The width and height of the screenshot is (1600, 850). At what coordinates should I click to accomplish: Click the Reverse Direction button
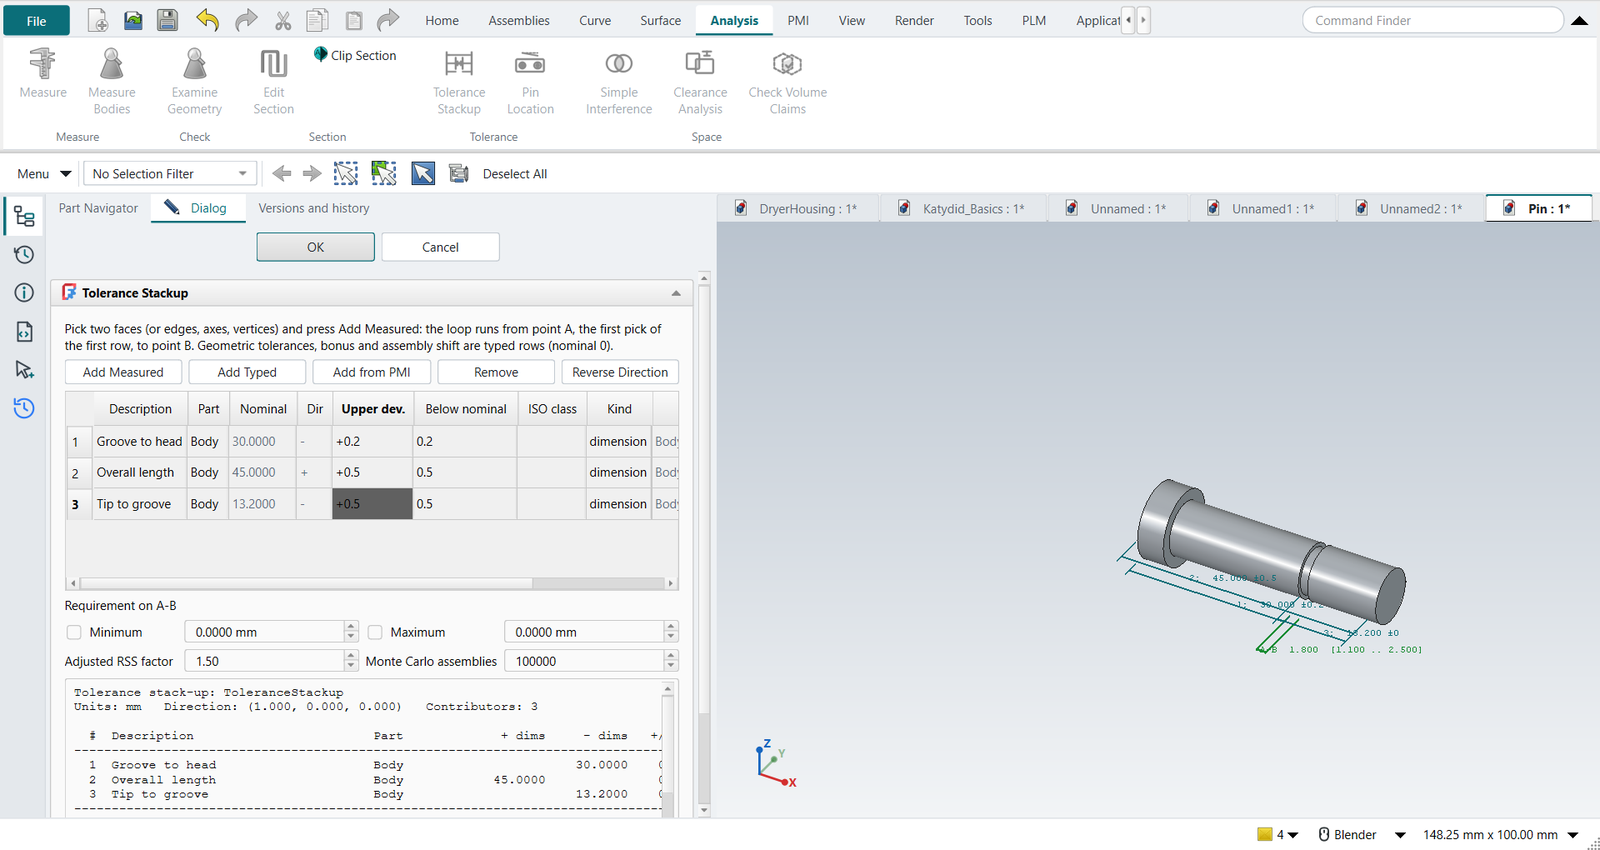pyautogui.click(x=620, y=372)
